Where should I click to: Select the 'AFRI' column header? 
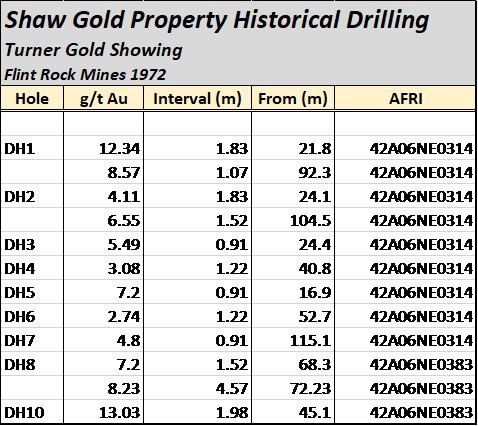coord(406,99)
